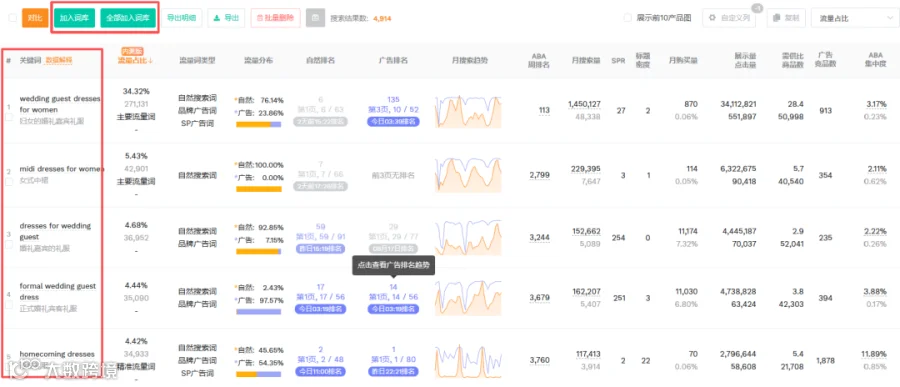Viewport: 900px width, 387px height.
Task: Click traffic distribution bar of homecoming dresses
Action: [x=258, y=374]
